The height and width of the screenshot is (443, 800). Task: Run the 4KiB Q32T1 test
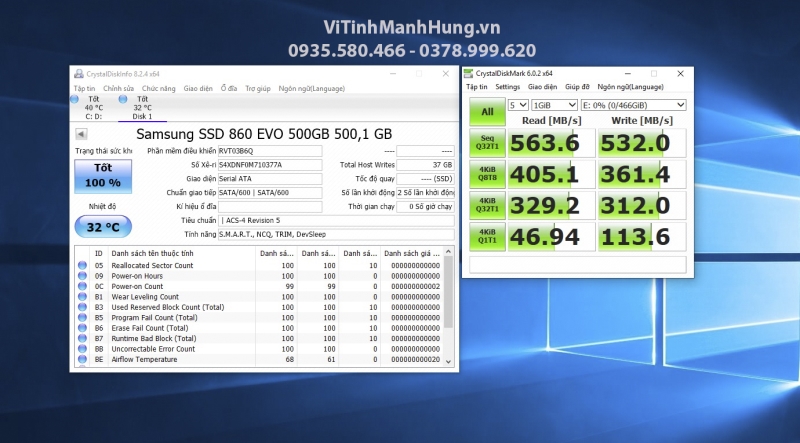coord(487,205)
